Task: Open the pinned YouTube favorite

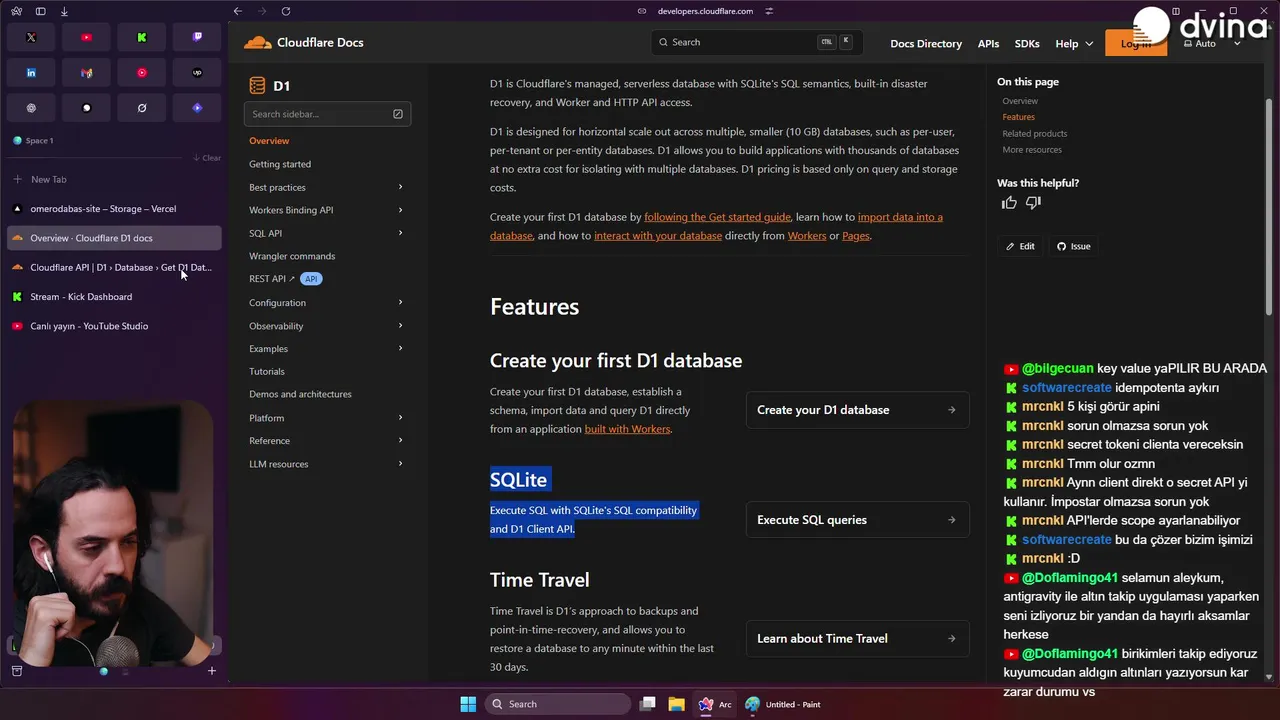Action: point(86,37)
